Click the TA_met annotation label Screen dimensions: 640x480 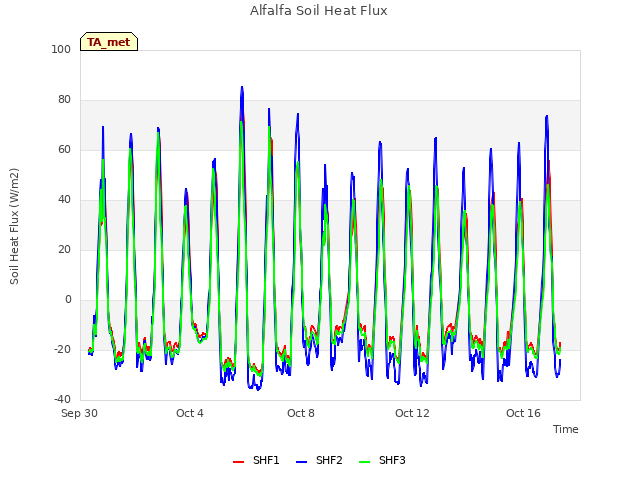coord(109,42)
